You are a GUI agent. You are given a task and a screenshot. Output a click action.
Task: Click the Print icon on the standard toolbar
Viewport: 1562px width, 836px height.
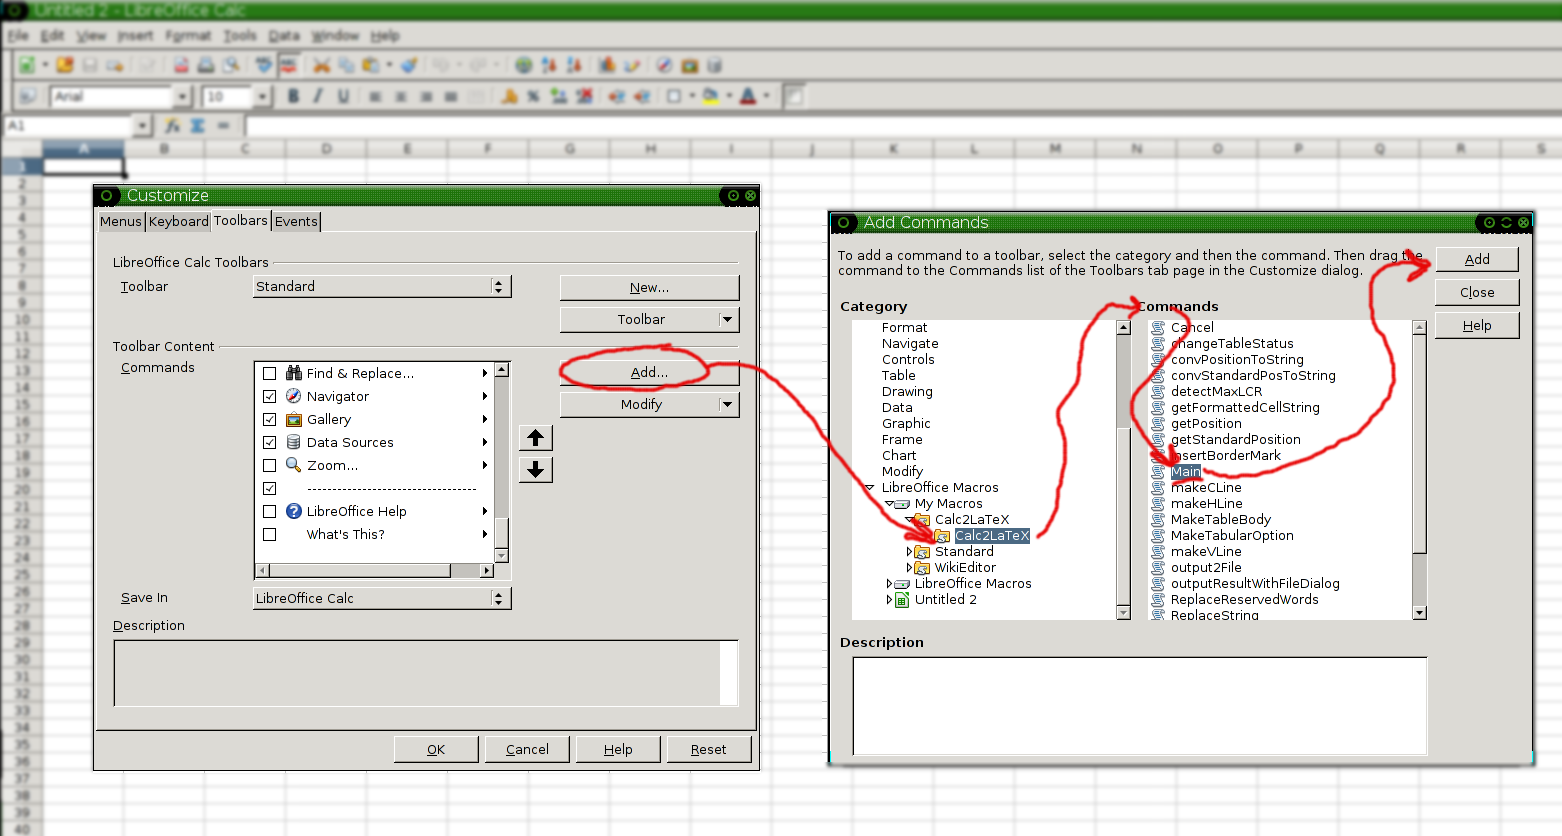pyautogui.click(x=204, y=65)
